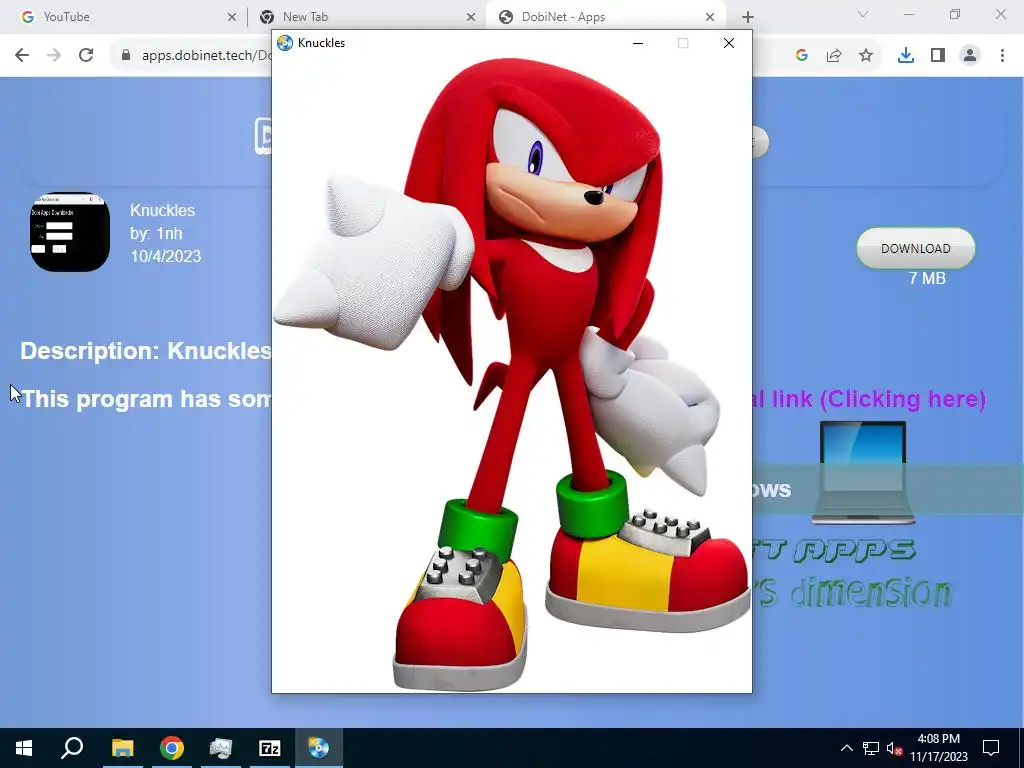The width and height of the screenshot is (1024, 768).
Task: Click the author text by: 1nh
Action: (156, 233)
